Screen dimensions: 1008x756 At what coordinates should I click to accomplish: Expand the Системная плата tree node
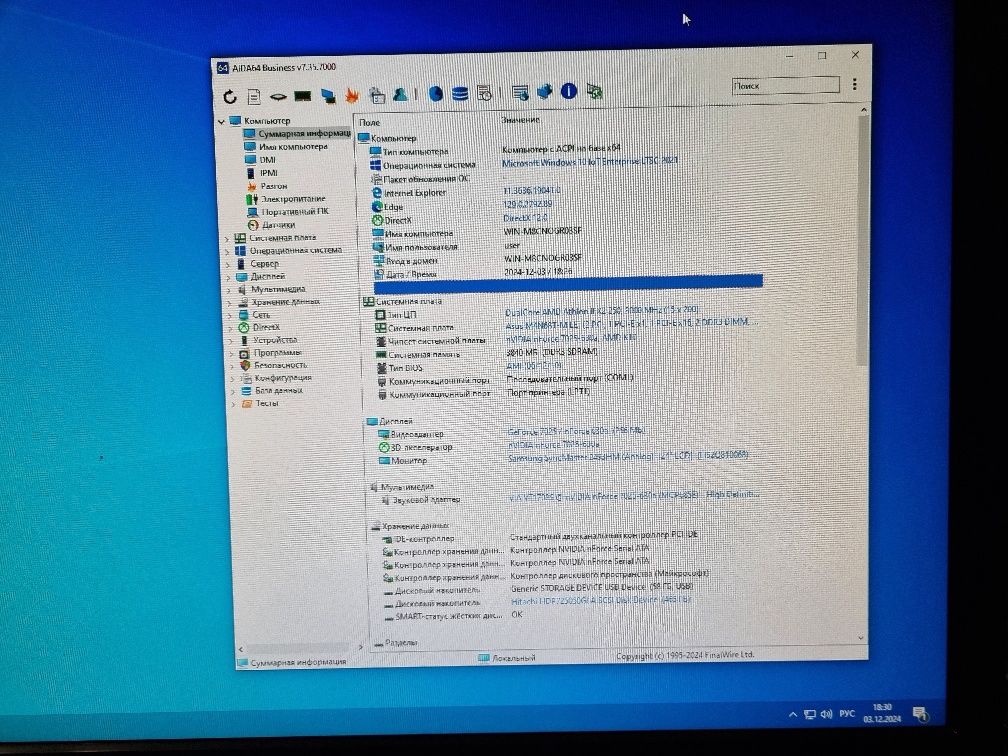click(x=227, y=238)
